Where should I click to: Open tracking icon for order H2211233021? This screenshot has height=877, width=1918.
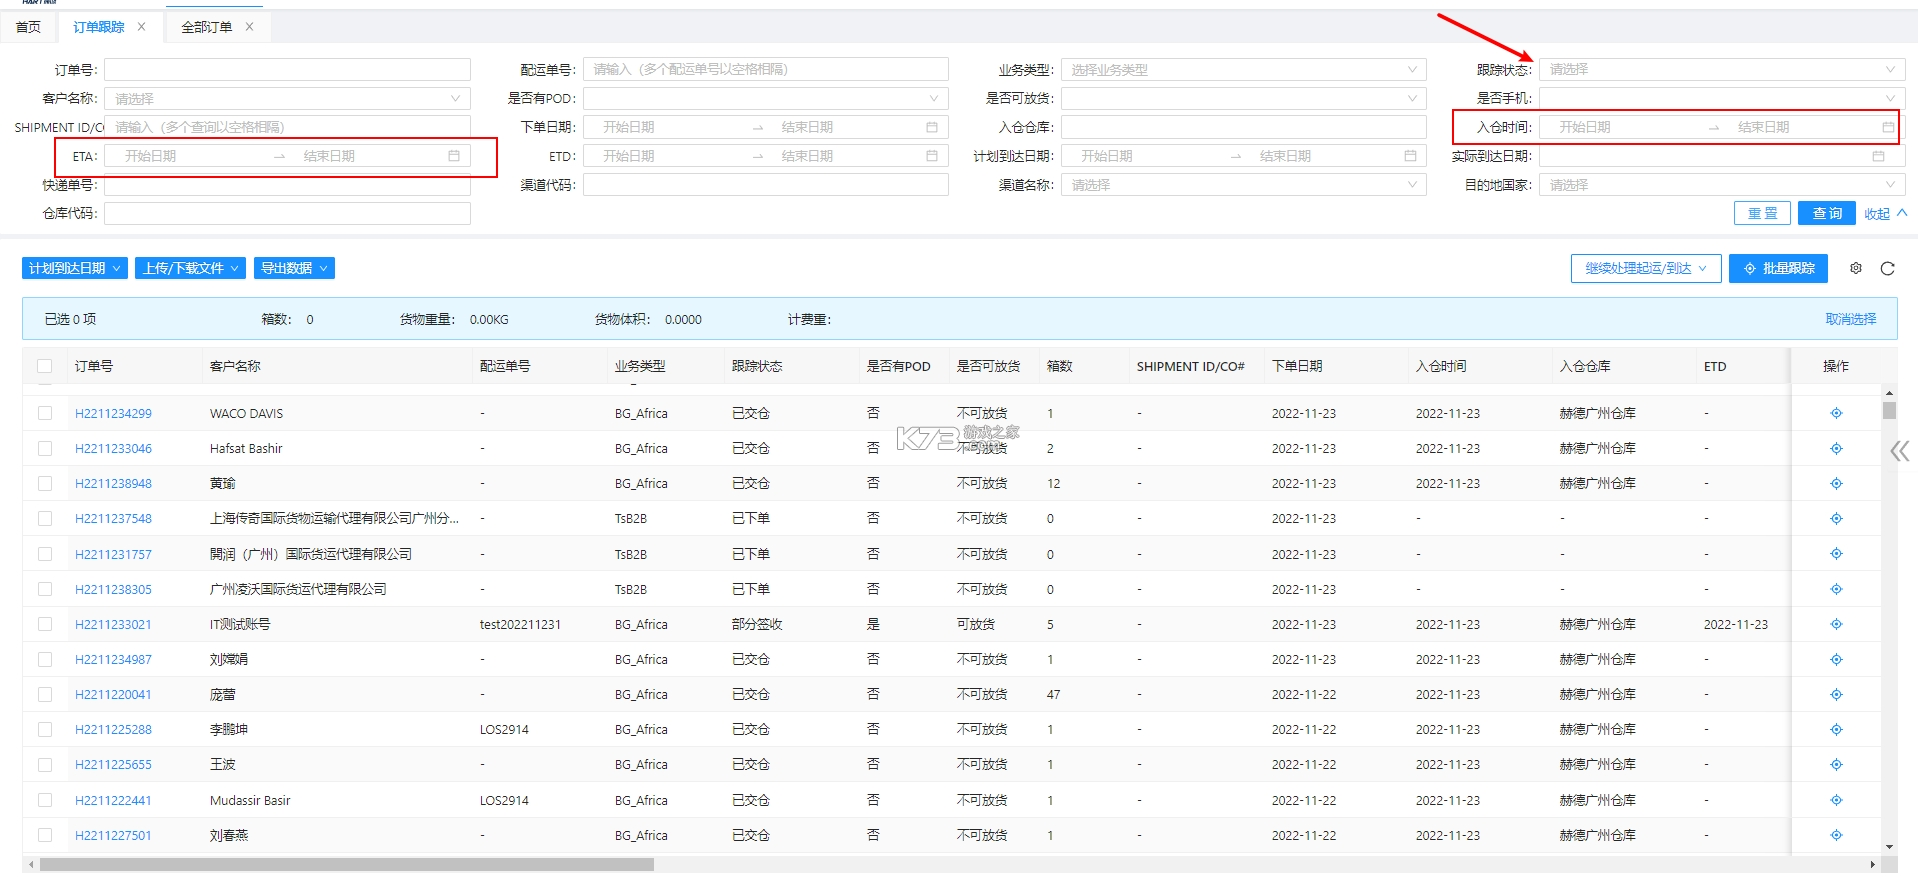pos(1836,624)
